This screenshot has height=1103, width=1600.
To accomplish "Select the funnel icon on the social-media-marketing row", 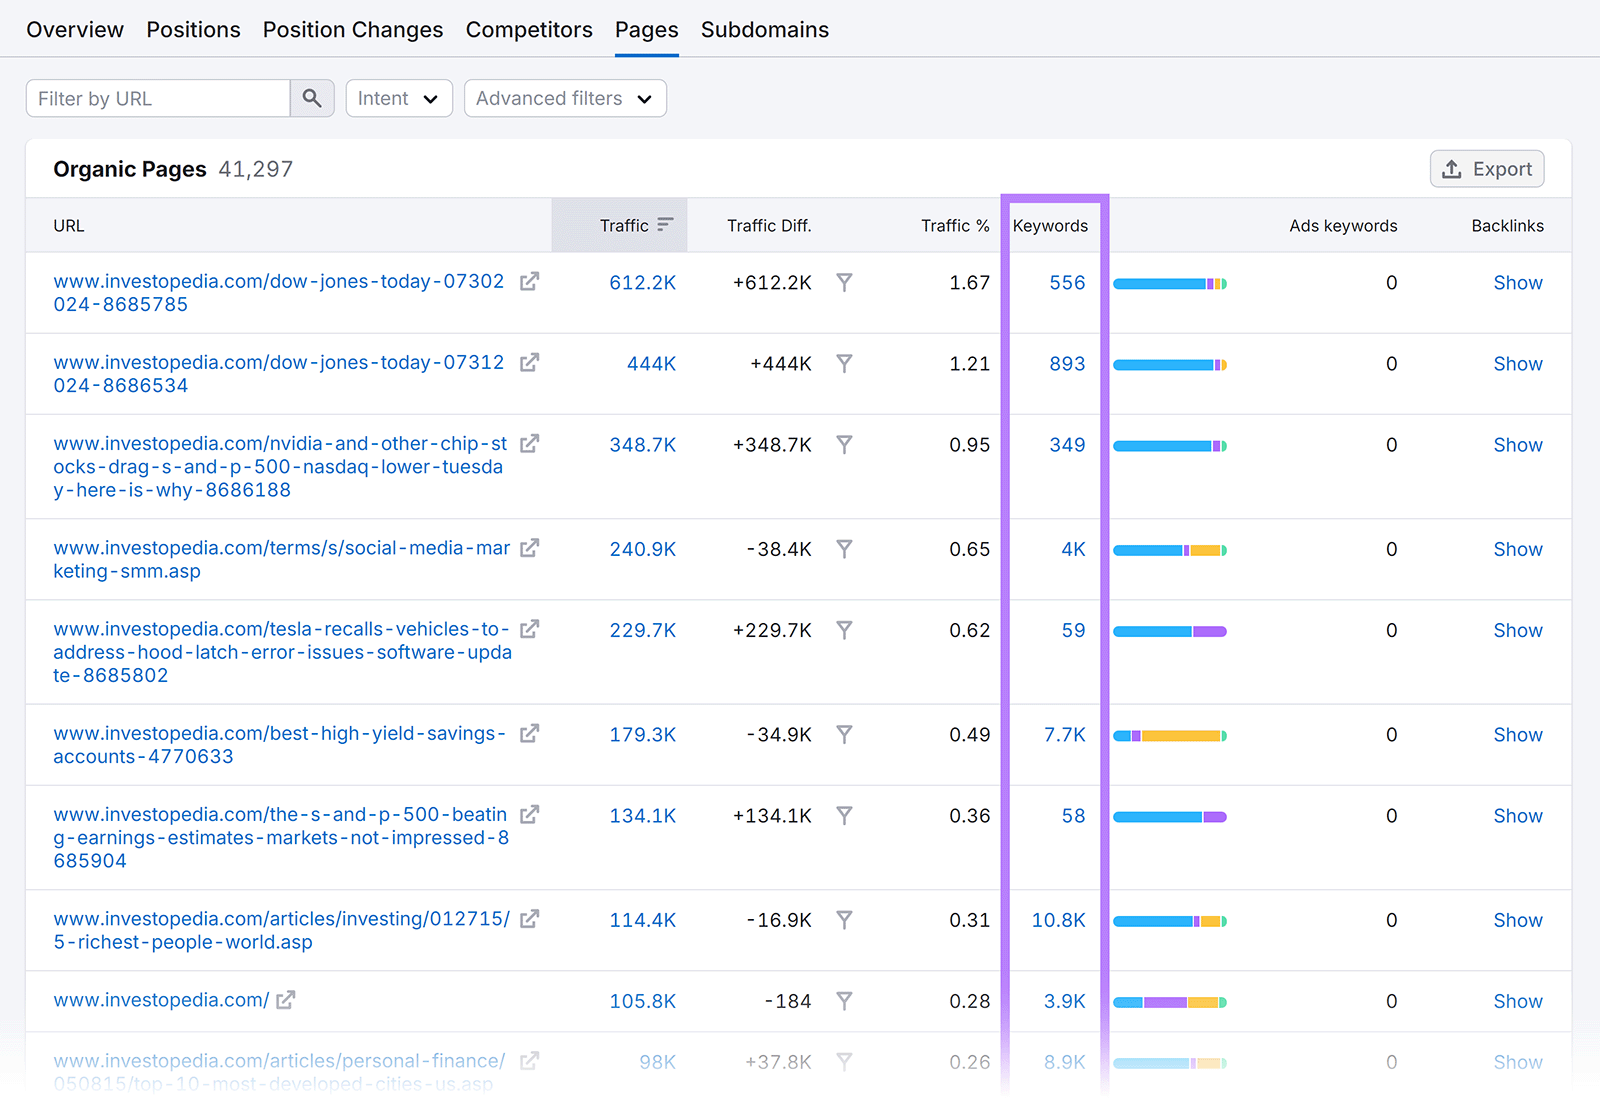I will 845,548.
